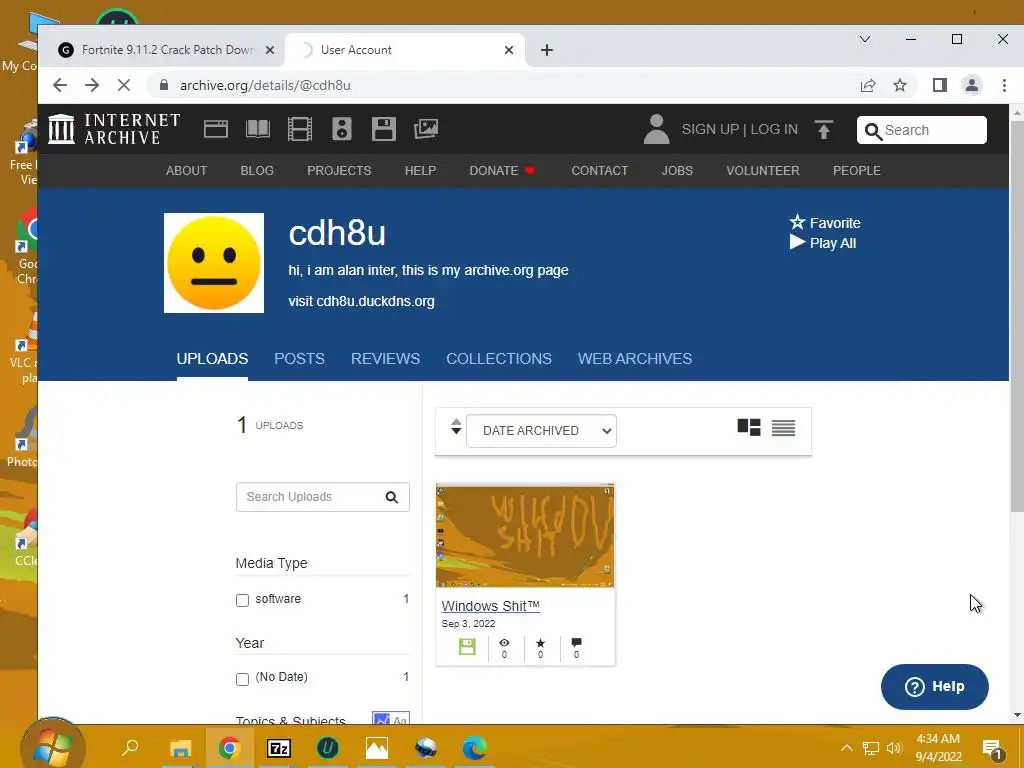
Task: Open Chrome three-dot menu
Action: coord(1004,85)
